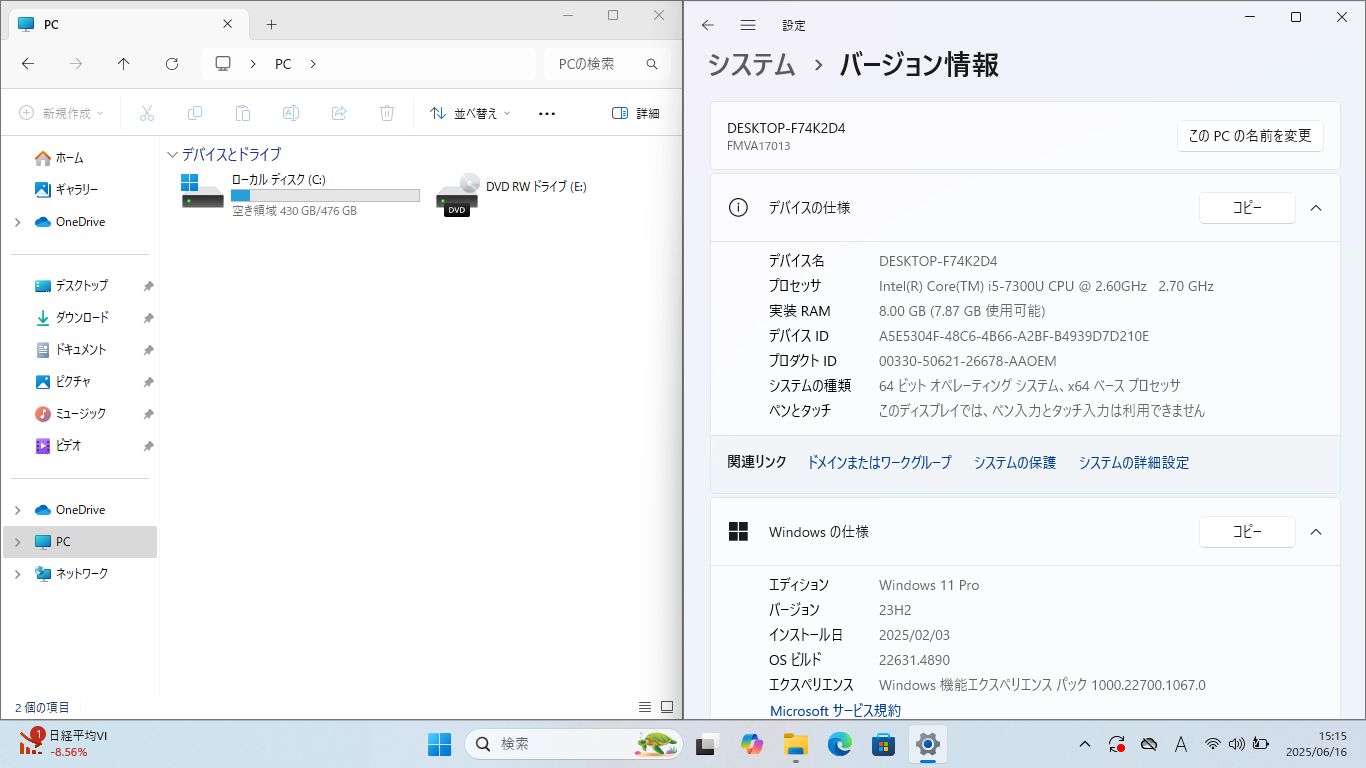Click File Explorer icon on the taskbar
This screenshot has height=768, width=1366.
coord(795,744)
